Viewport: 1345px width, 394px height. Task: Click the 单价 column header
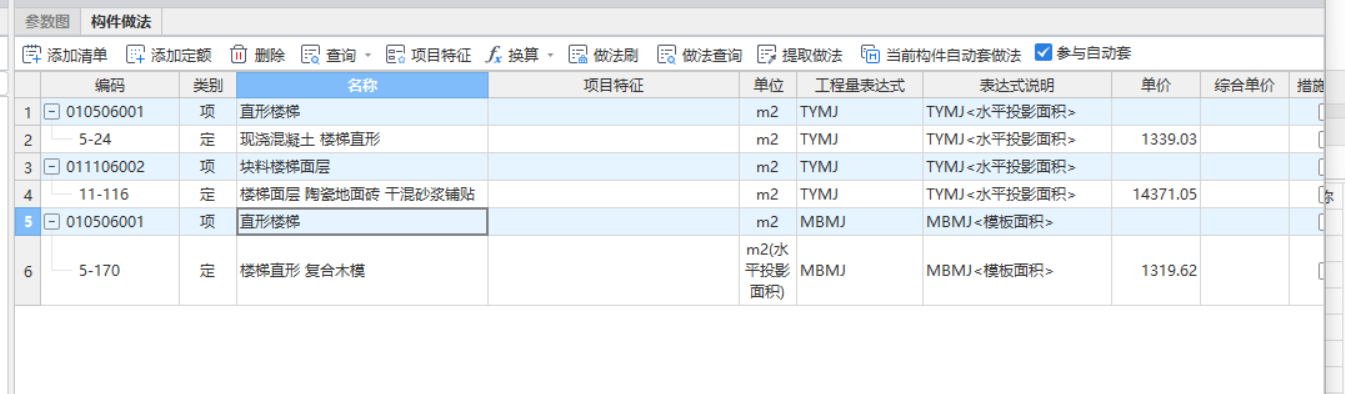click(x=1156, y=86)
